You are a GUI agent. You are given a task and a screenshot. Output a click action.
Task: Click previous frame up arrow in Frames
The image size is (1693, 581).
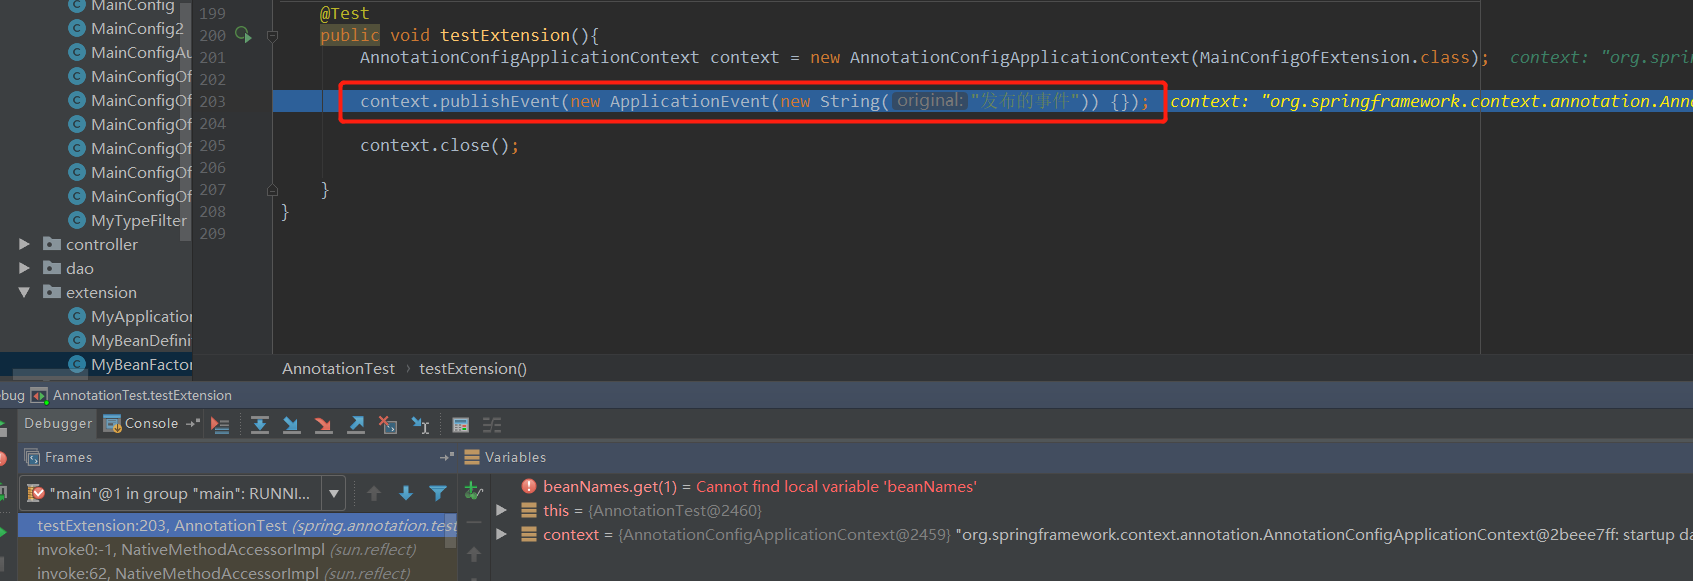[374, 493]
